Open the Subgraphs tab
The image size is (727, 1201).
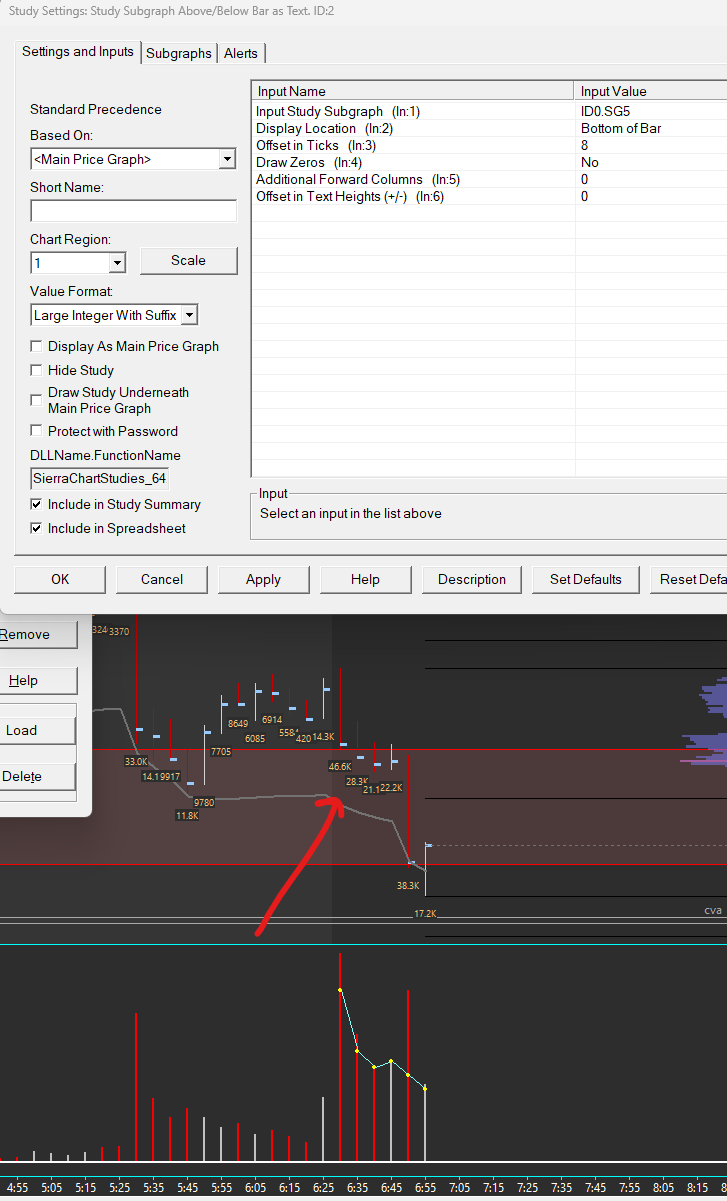click(x=179, y=53)
